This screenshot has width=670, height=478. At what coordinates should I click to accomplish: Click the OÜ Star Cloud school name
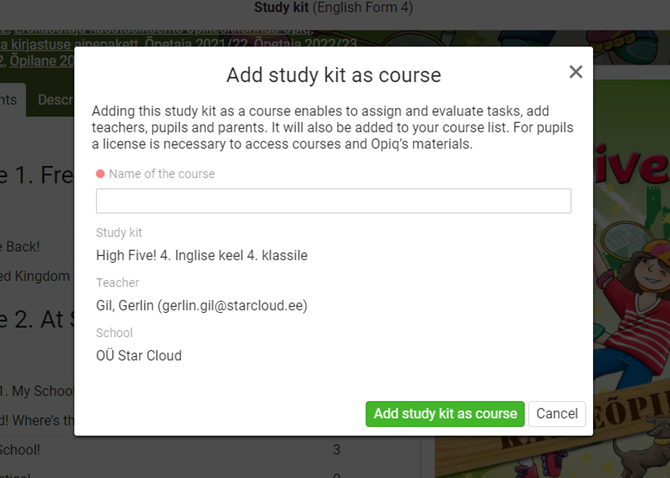click(x=139, y=355)
